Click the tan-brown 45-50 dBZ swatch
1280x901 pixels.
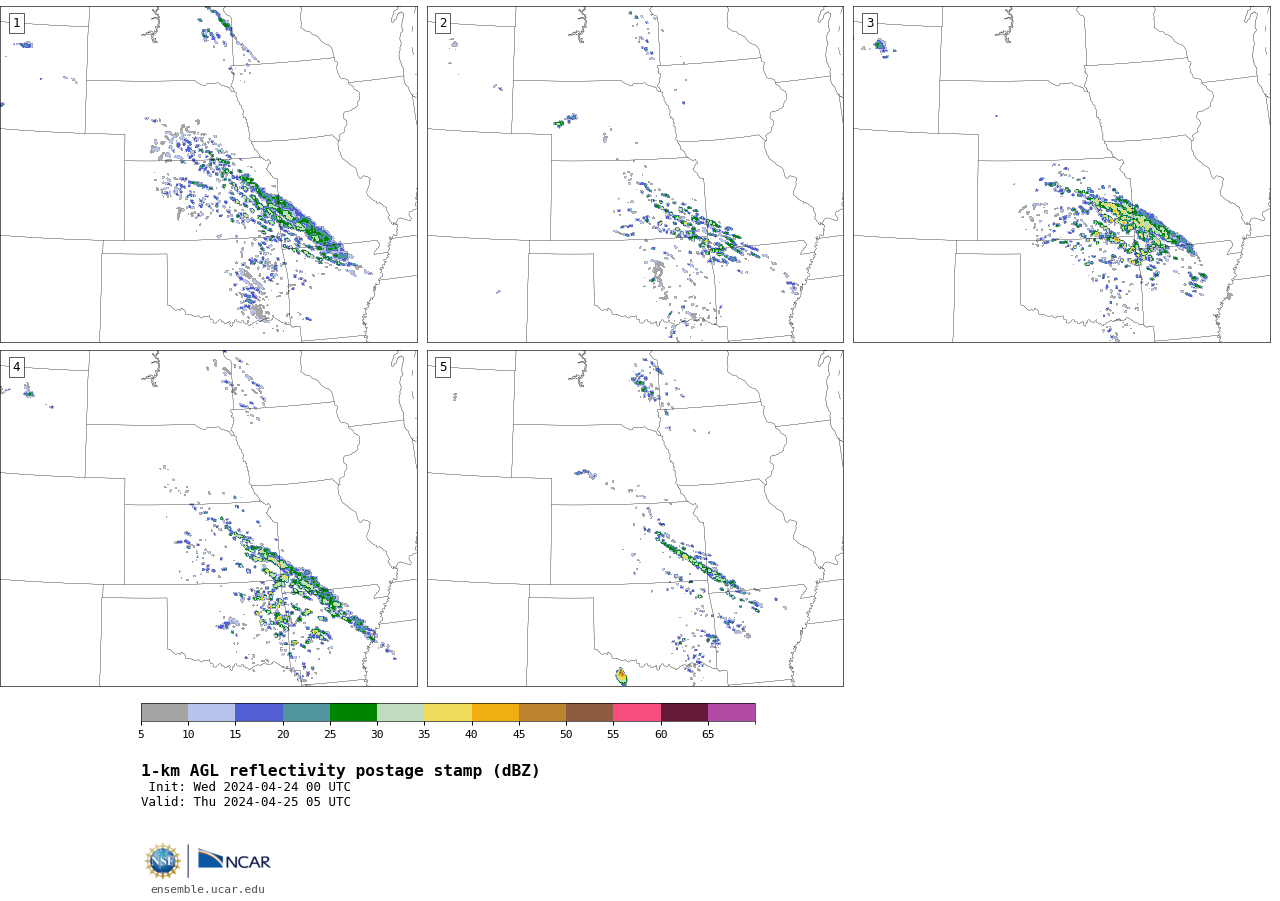(542, 713)
